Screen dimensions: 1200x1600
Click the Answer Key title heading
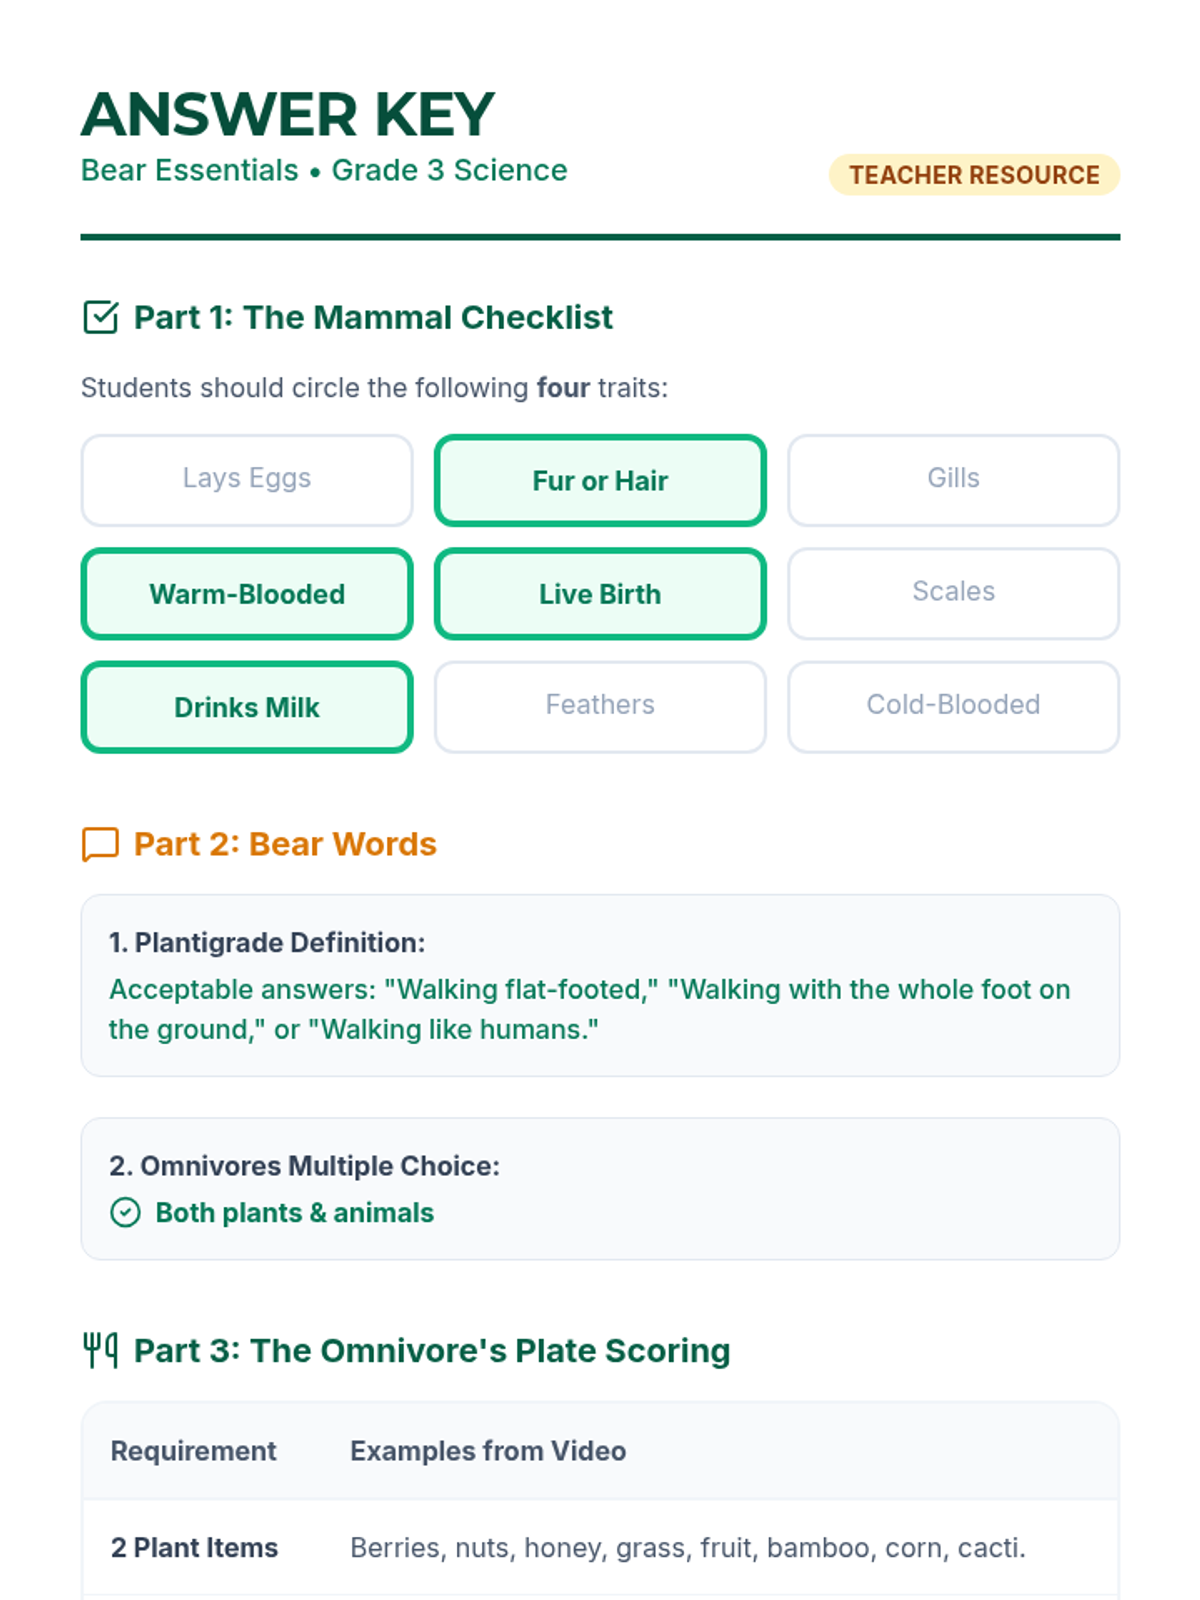[288, 114]
